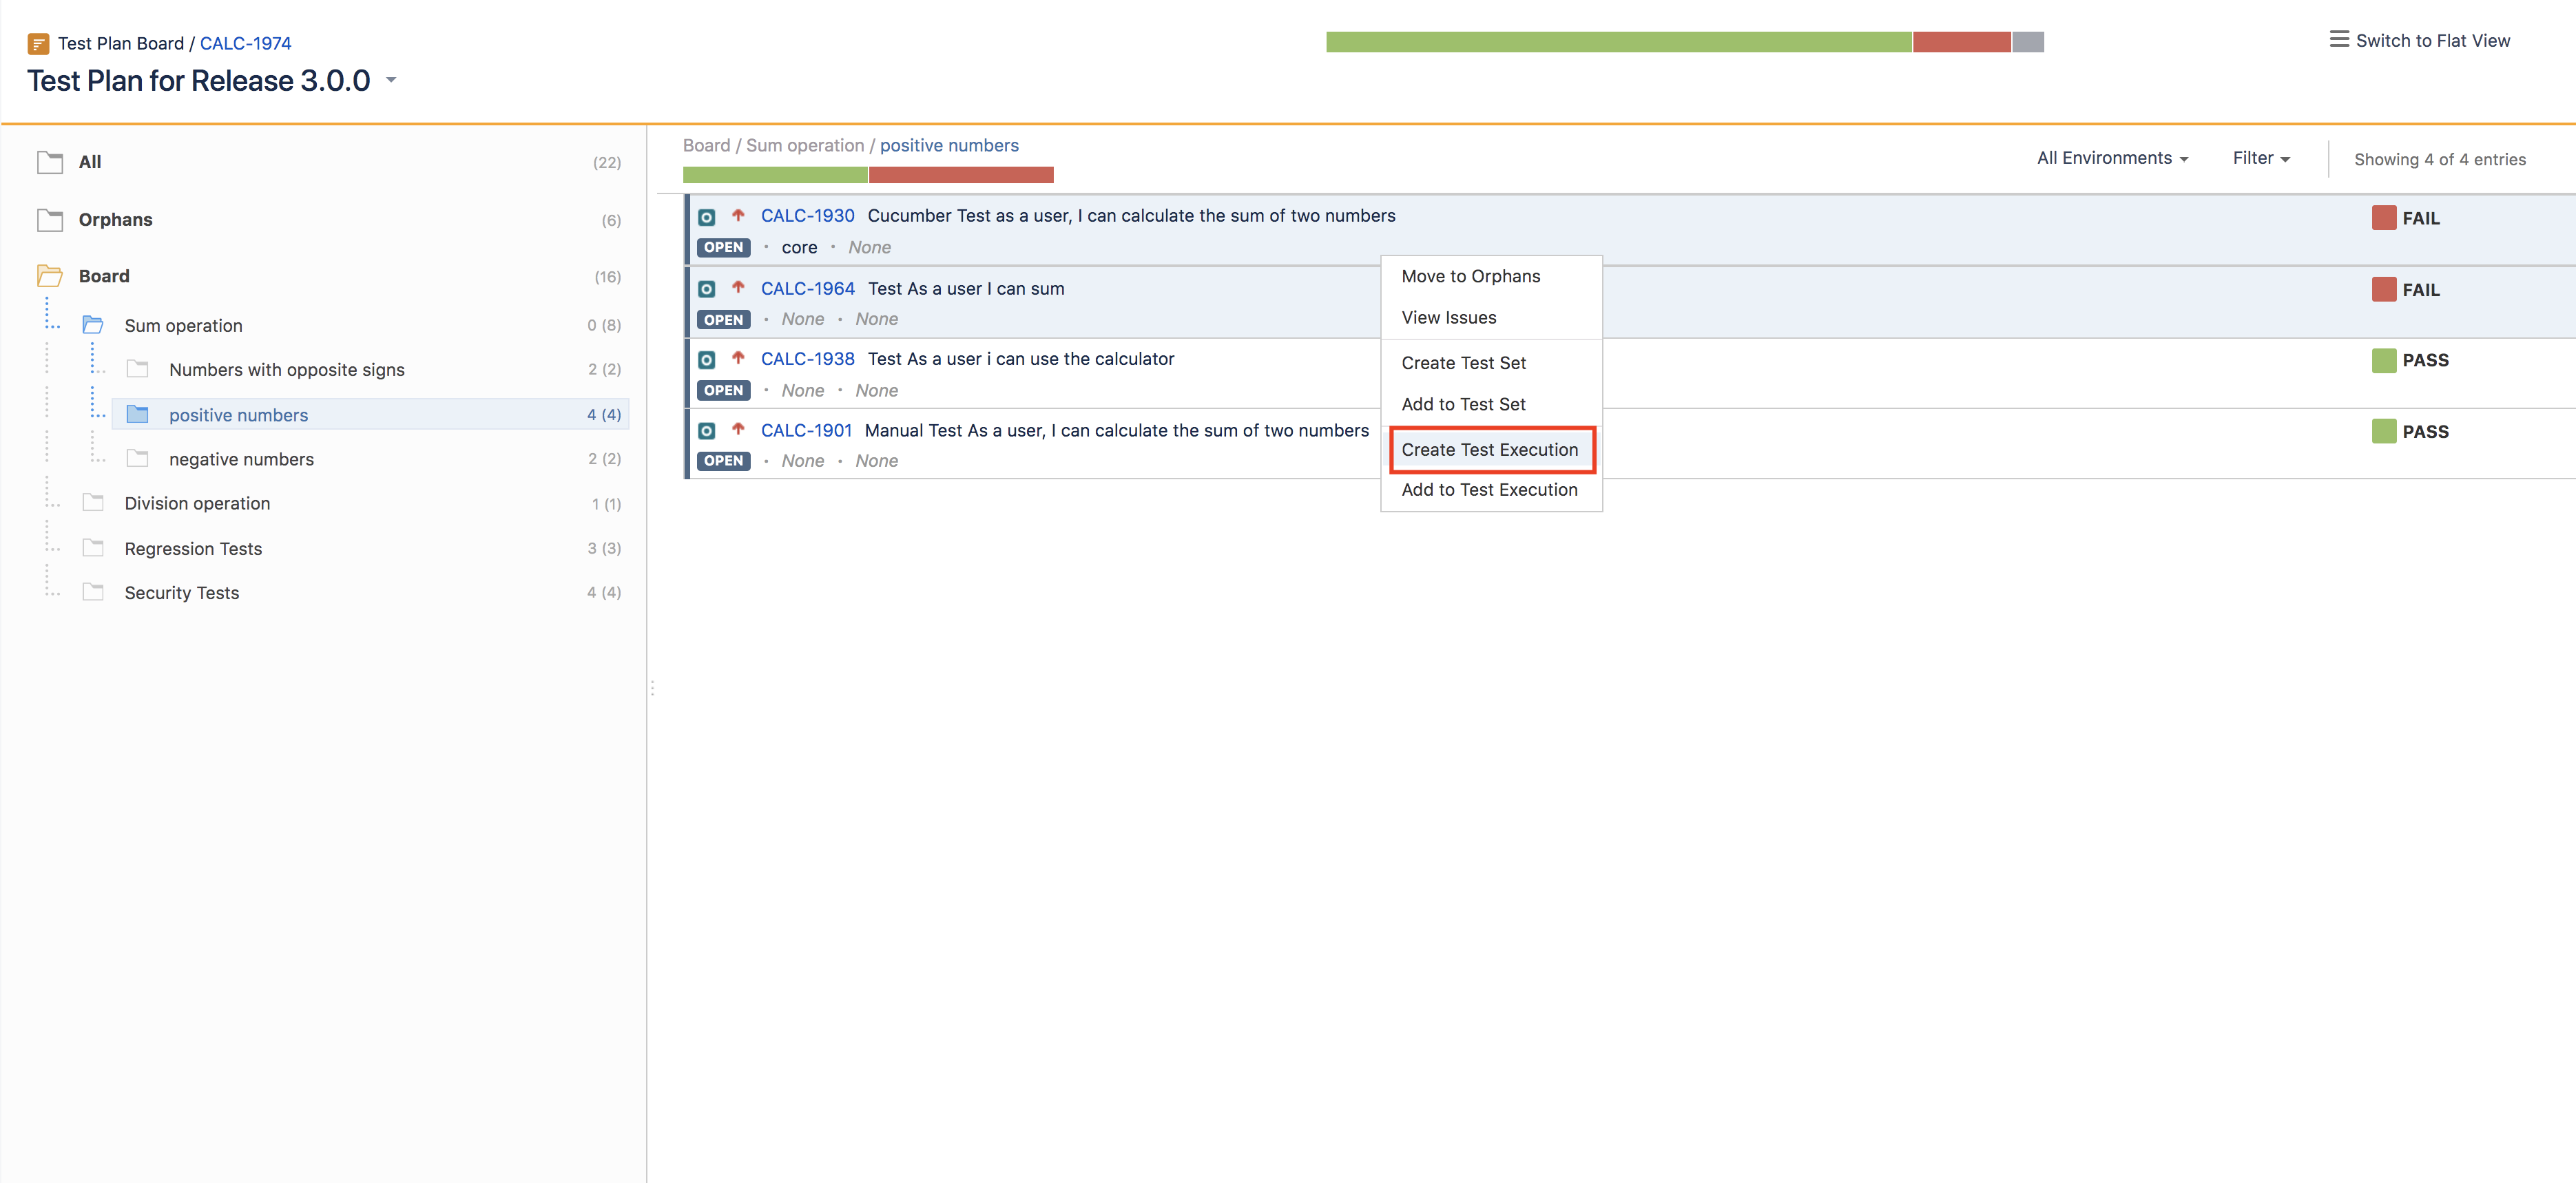
Task: Click red failed segment of overall progress bar
Action: click(x=1961, y=42)
